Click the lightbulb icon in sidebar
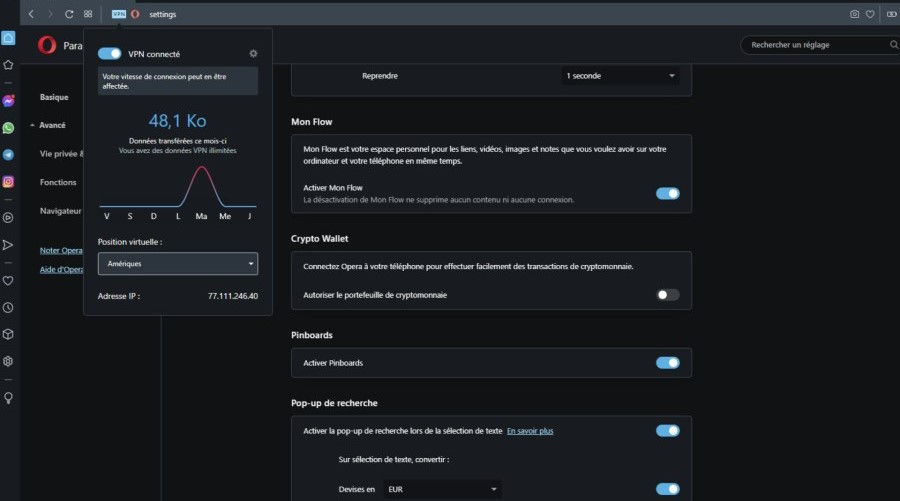 pos(8,398)
